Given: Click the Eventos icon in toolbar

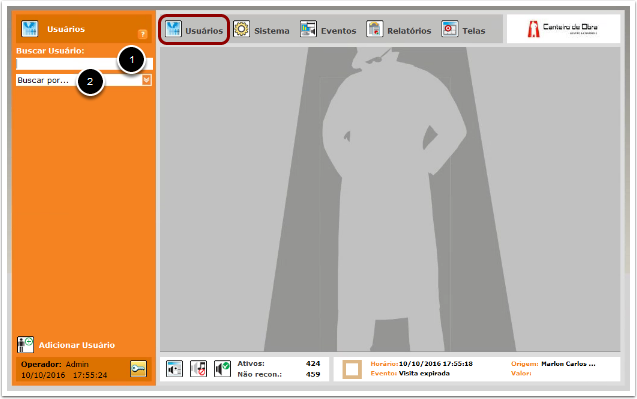Looking at the screenshot, I should (308, 29).
